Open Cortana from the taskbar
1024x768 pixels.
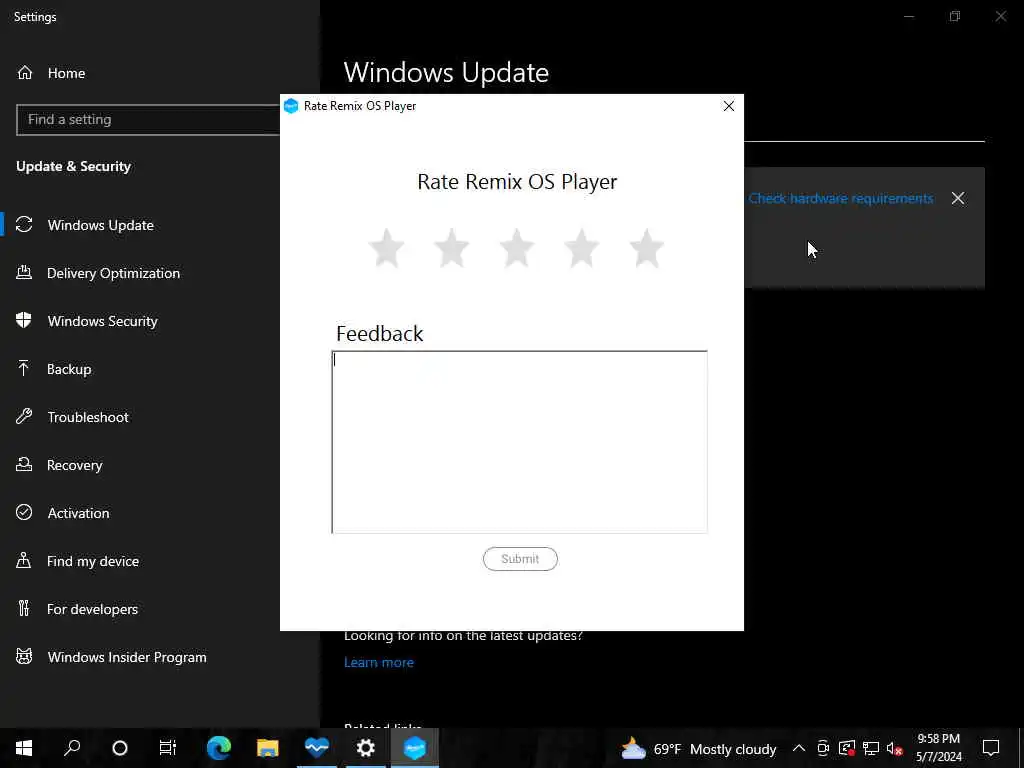[x=120, y=748]
